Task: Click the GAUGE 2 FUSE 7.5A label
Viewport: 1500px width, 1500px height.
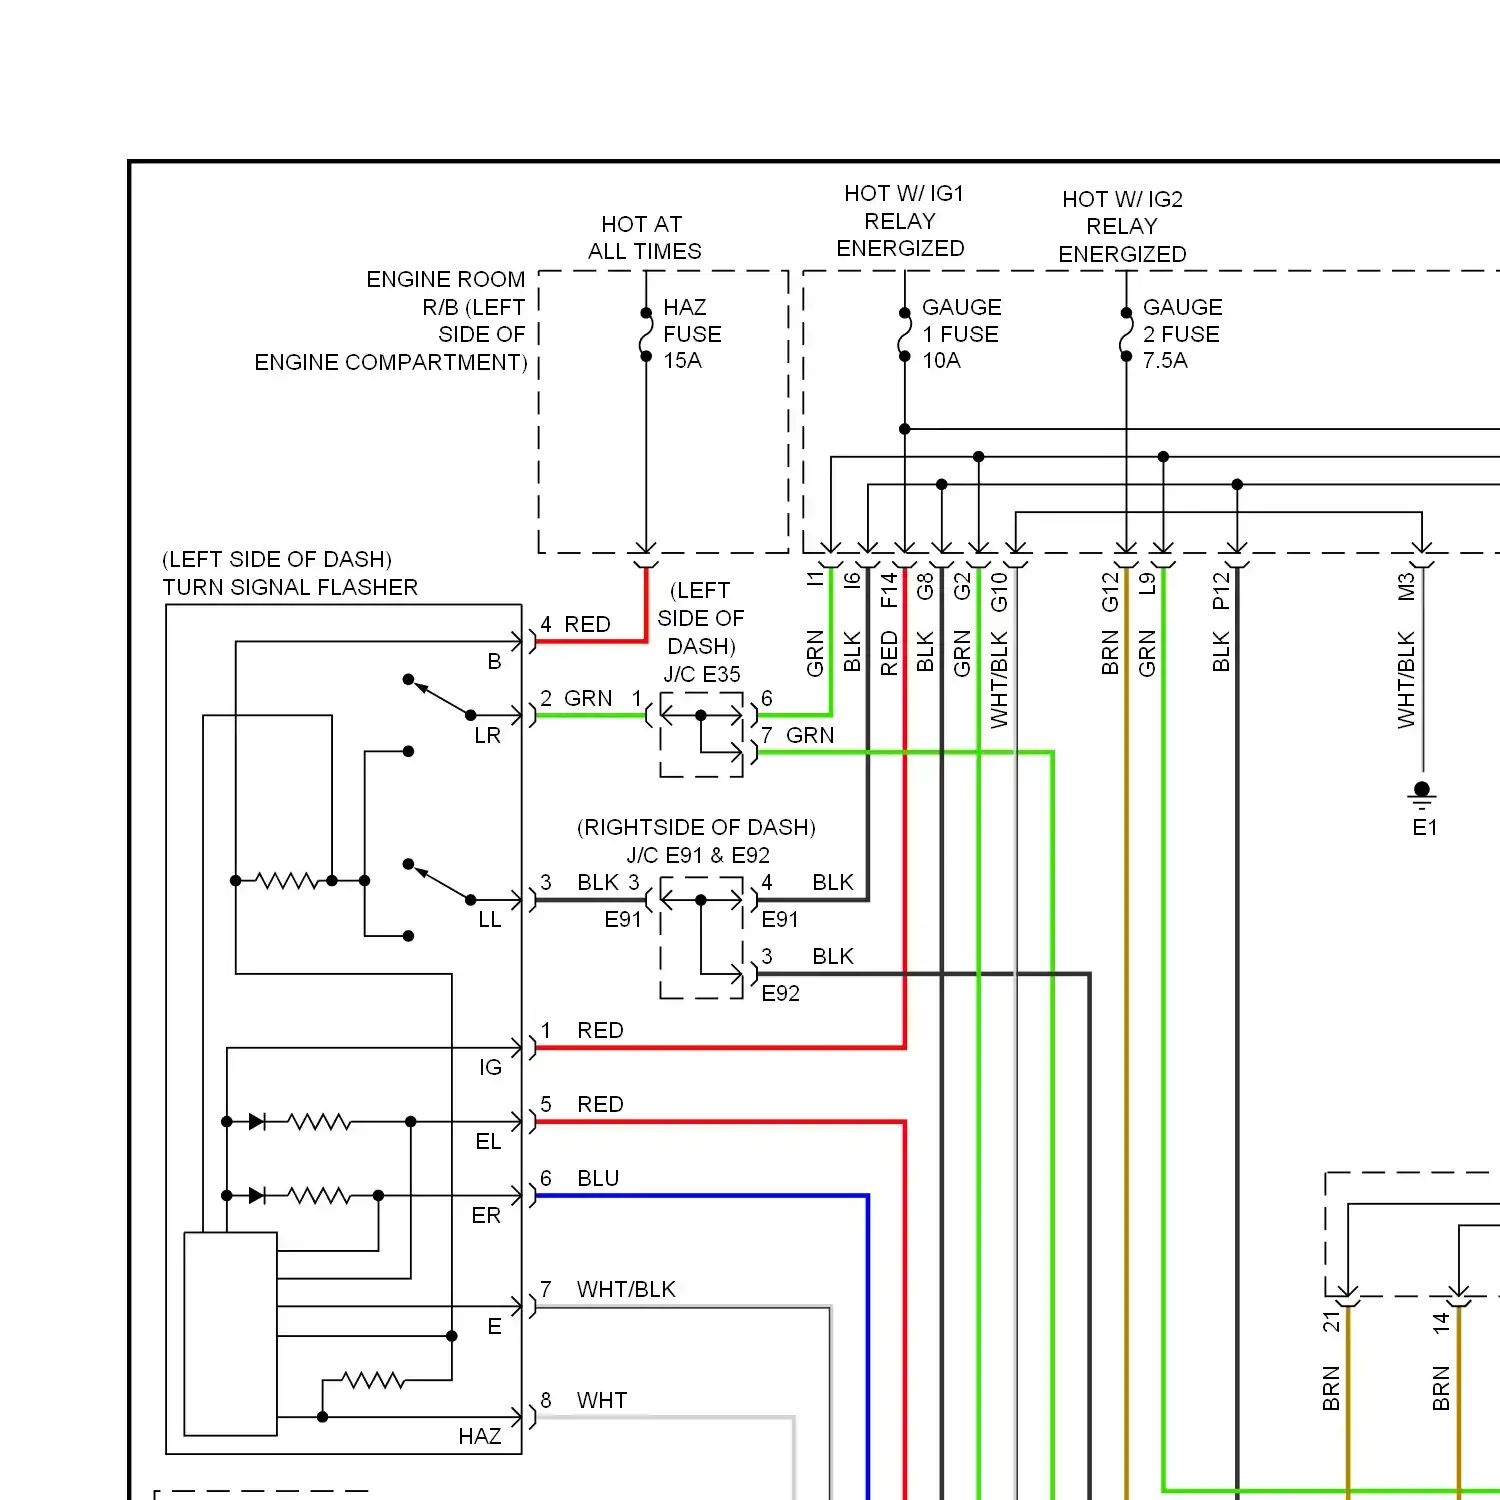Action: tap(1182, 334)
